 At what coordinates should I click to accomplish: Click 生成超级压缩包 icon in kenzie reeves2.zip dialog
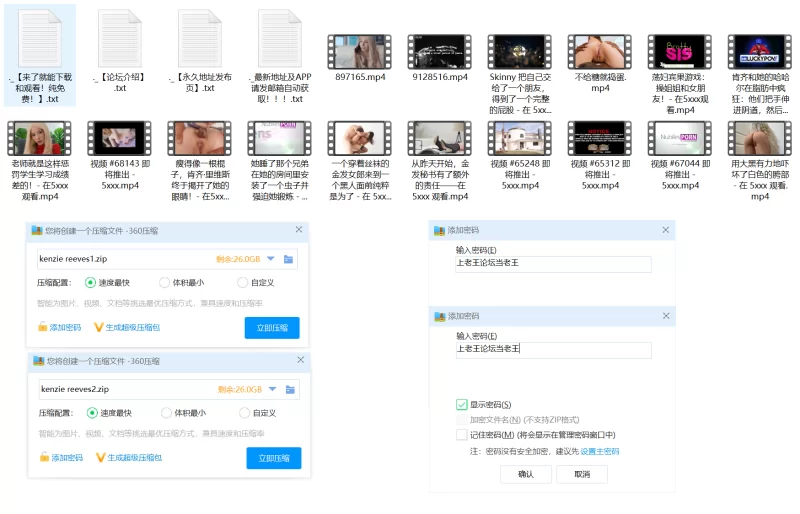(x=100, y=457)
